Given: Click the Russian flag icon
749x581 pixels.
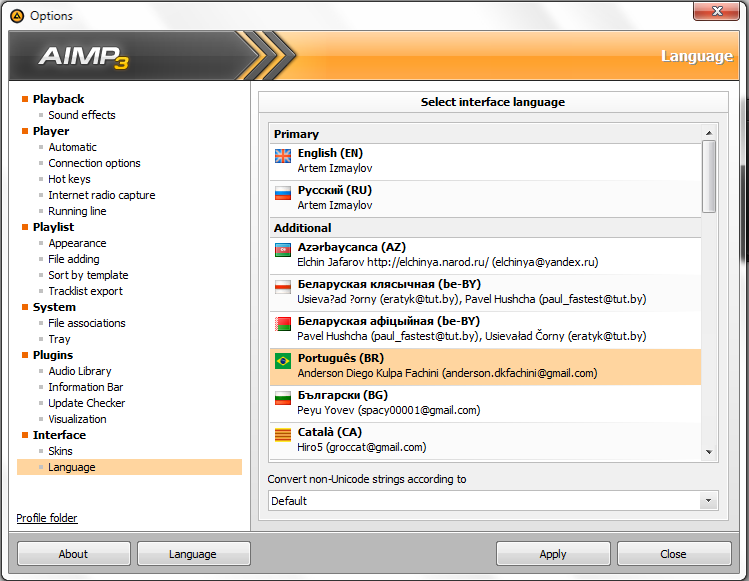Looking at the screenshot, I should [x=283, y=193].
